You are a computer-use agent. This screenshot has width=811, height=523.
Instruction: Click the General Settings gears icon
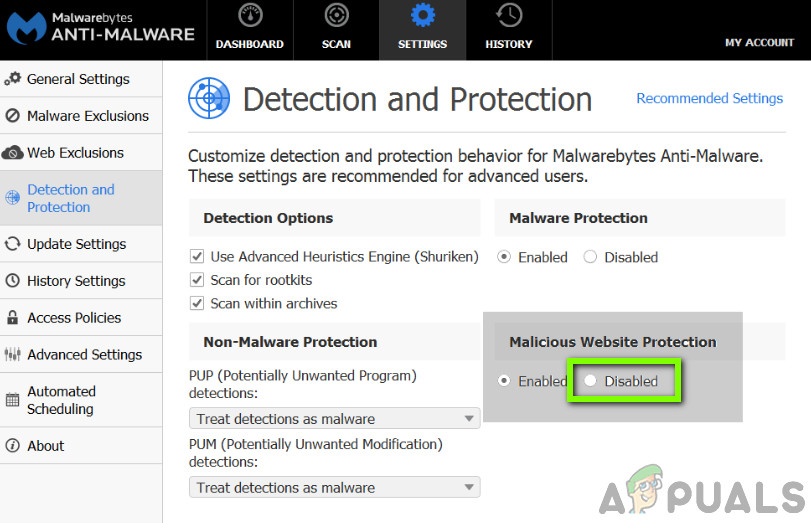click(13, 79)
